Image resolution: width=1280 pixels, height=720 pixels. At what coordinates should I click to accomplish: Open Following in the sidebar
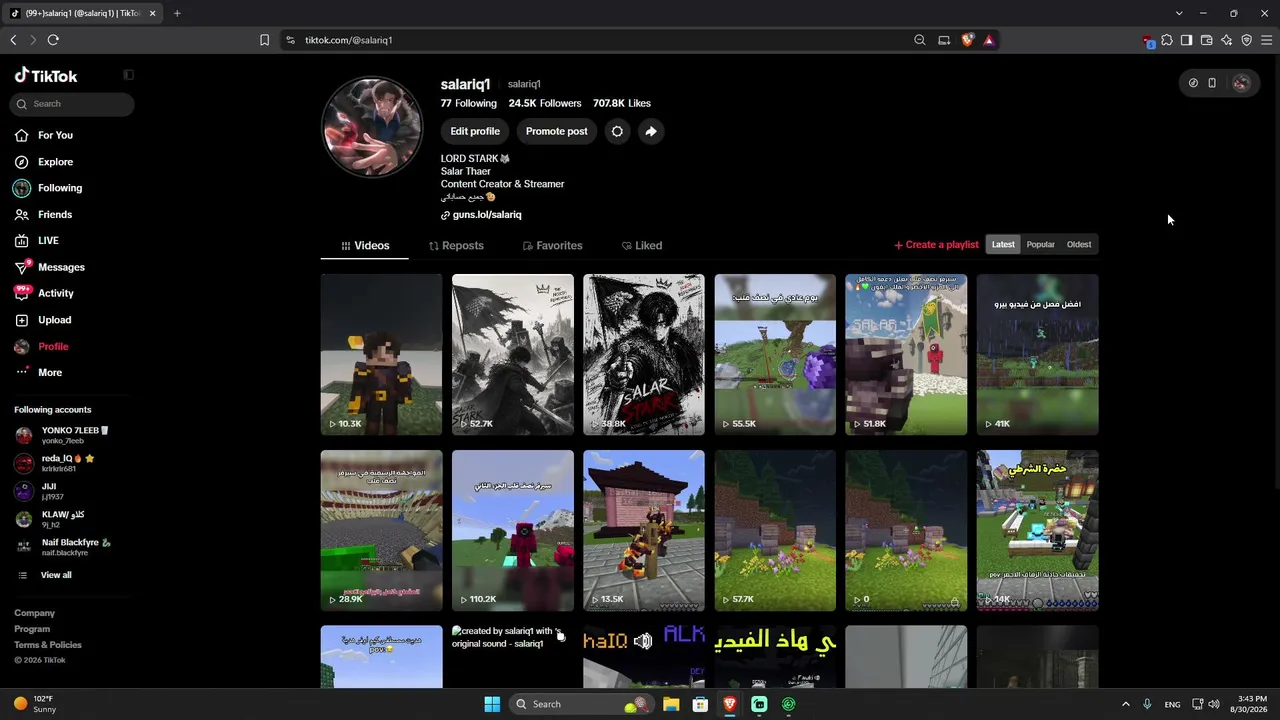(x=48, y=188)
